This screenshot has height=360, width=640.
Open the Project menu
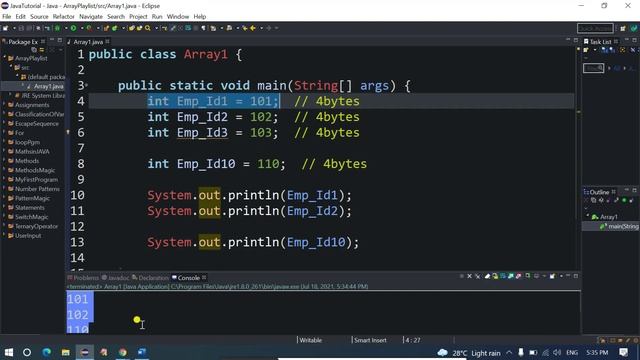[138, 17]
